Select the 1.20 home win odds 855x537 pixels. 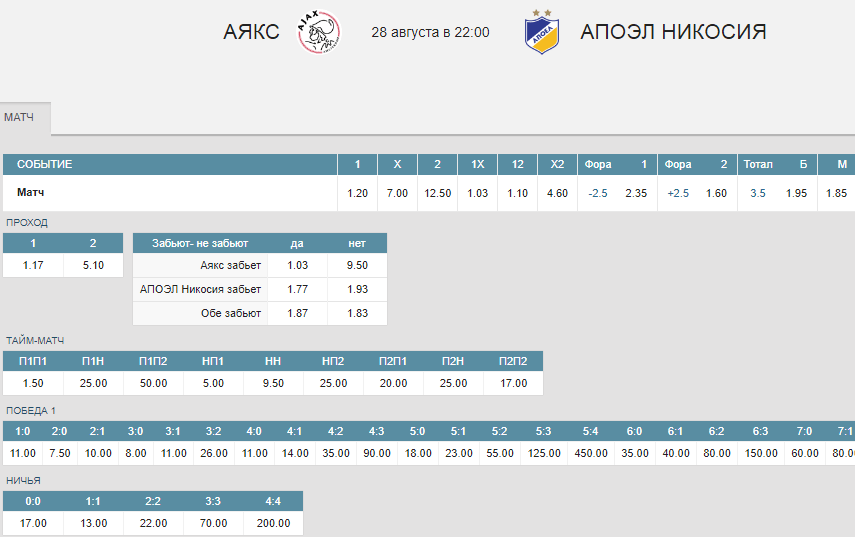358,193
